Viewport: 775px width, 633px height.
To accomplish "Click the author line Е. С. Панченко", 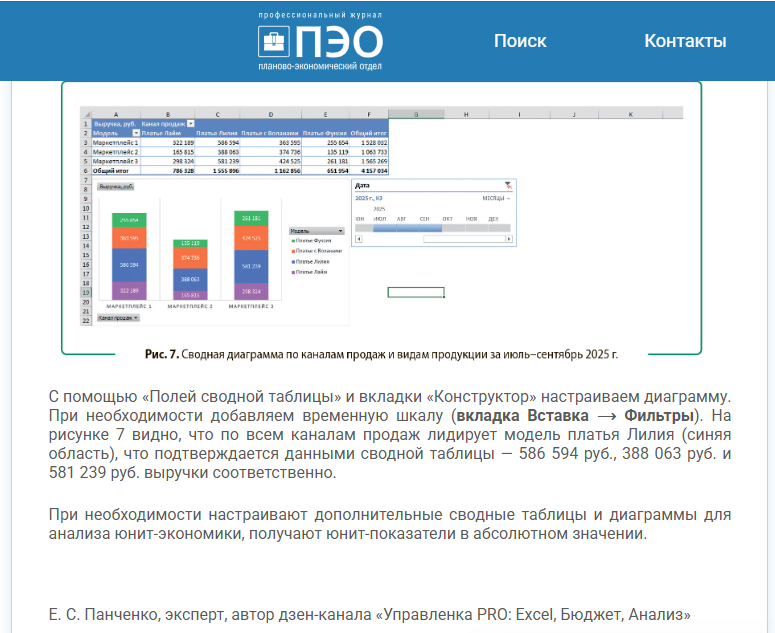I will [370, 615].
